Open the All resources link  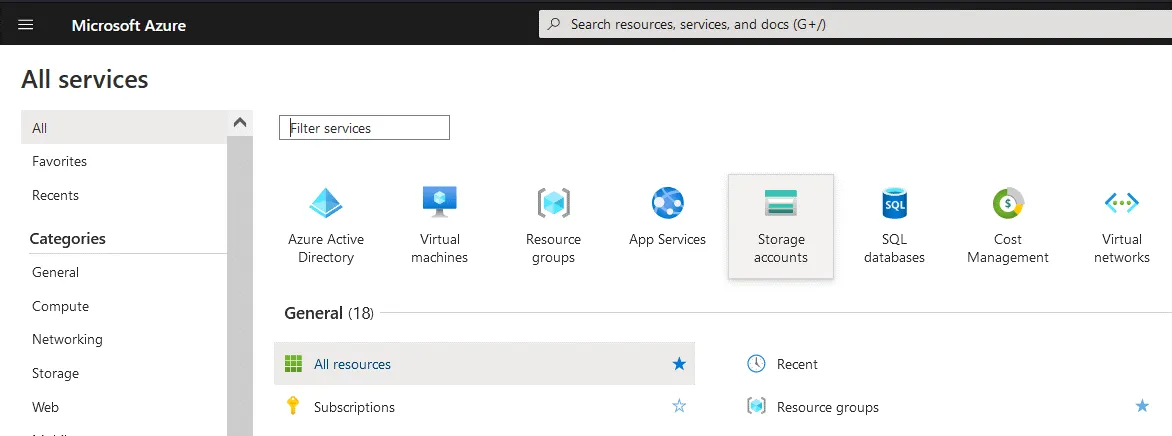[352, 364]
